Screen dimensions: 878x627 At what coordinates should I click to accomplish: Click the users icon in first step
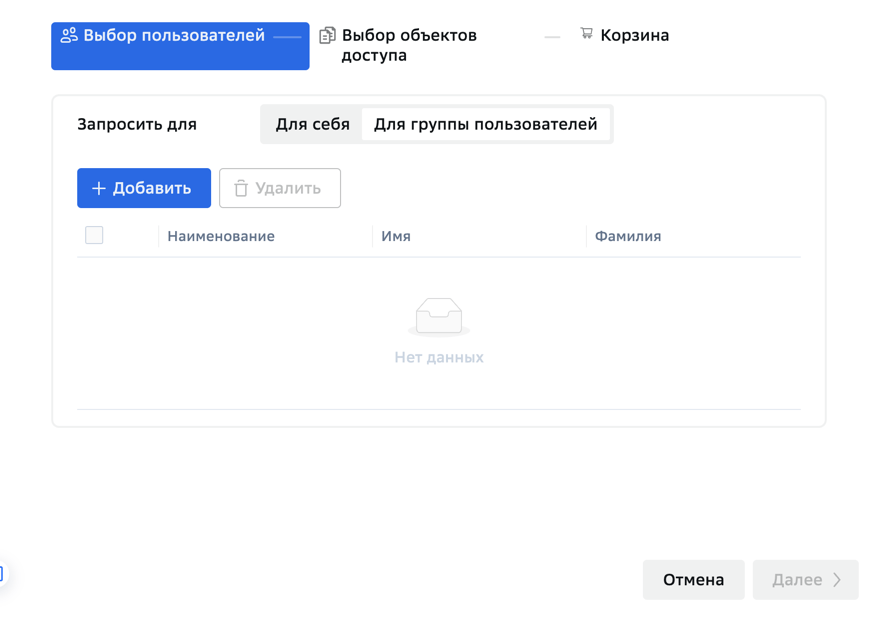click(69, 35)
